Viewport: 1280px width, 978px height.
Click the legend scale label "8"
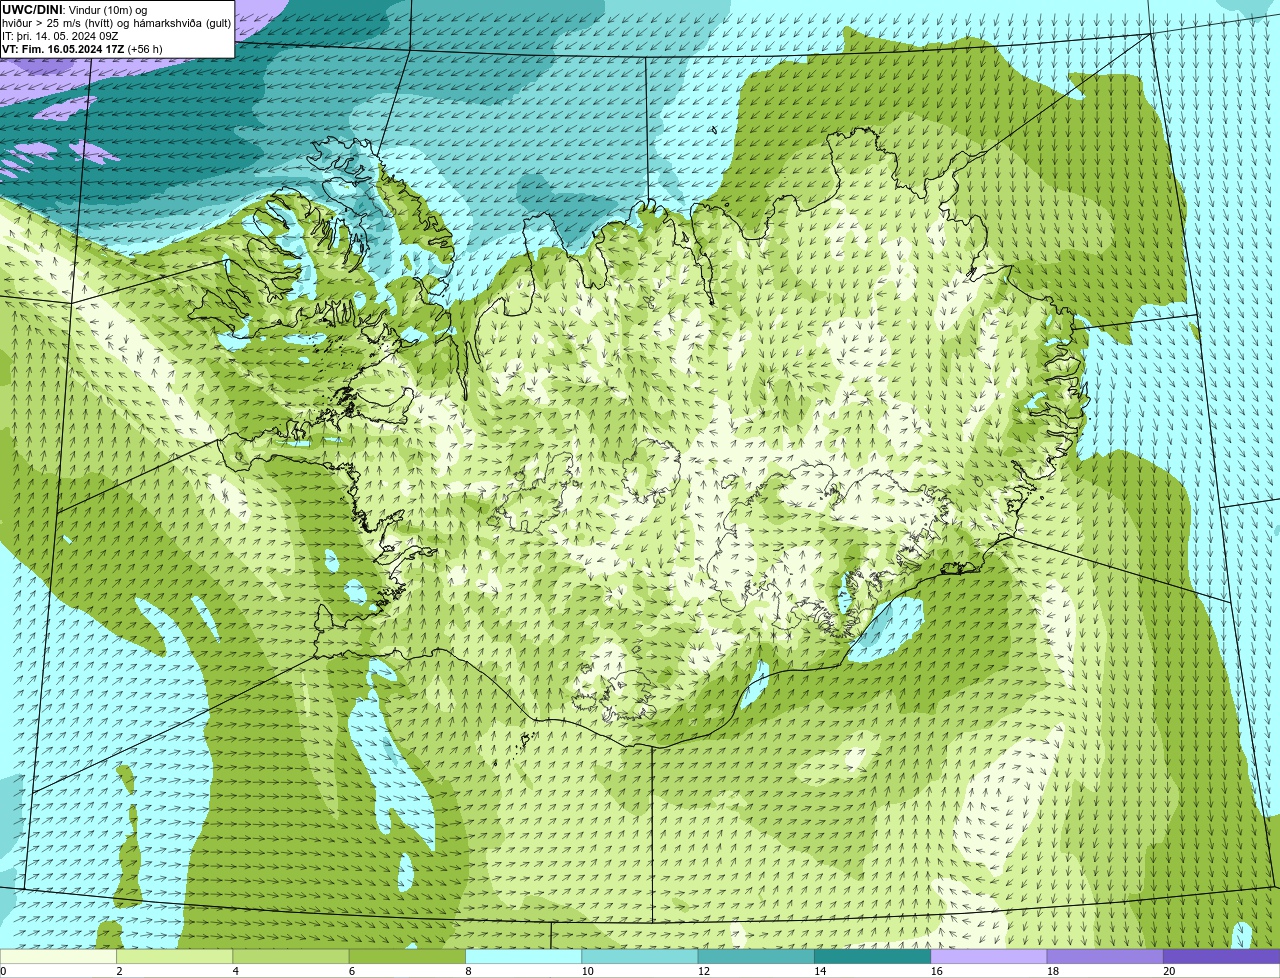pyautogui.click(x=468, y=971)
